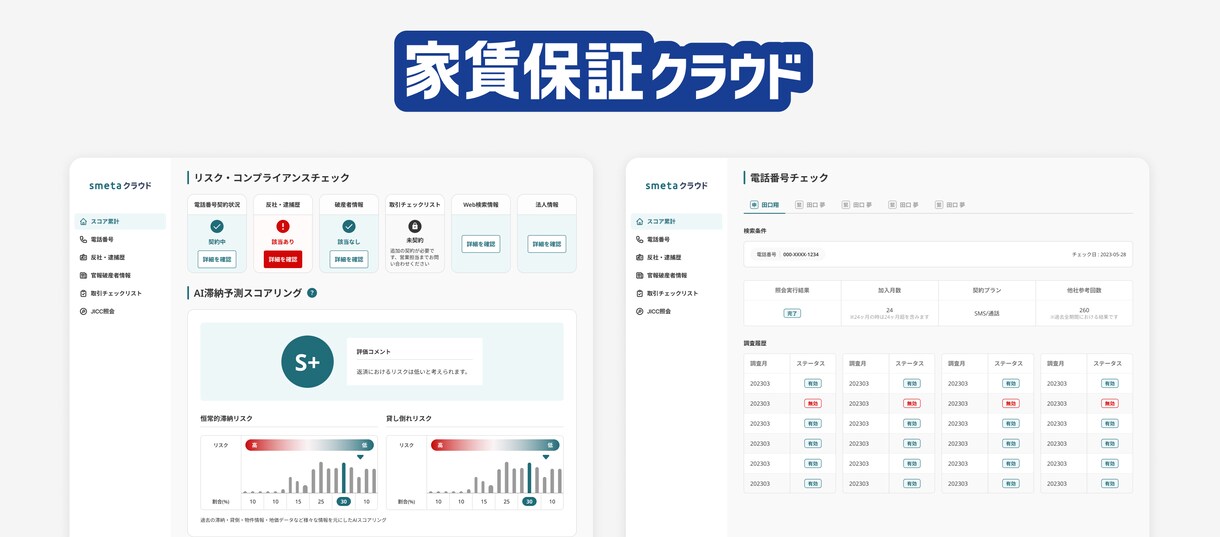Screen dimensions: 1220x537
Task: Click the red alert icon in 反社・逮捕歴 card
Action: pyautogui.click(x=283, y=227)
